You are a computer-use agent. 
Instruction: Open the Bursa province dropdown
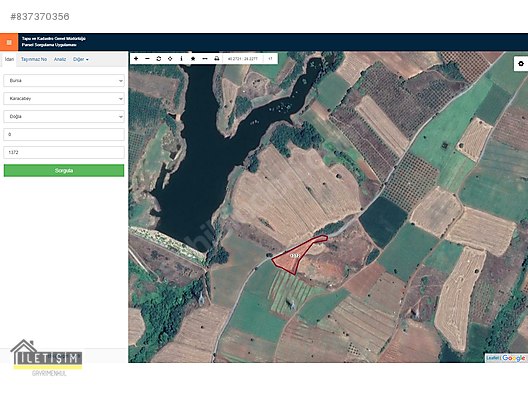pyautogui.click(x=64, y=81)
